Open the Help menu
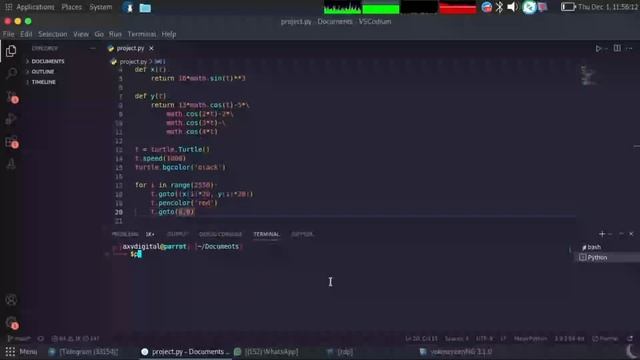The image size is (640, 360). (x=169, y=34)
